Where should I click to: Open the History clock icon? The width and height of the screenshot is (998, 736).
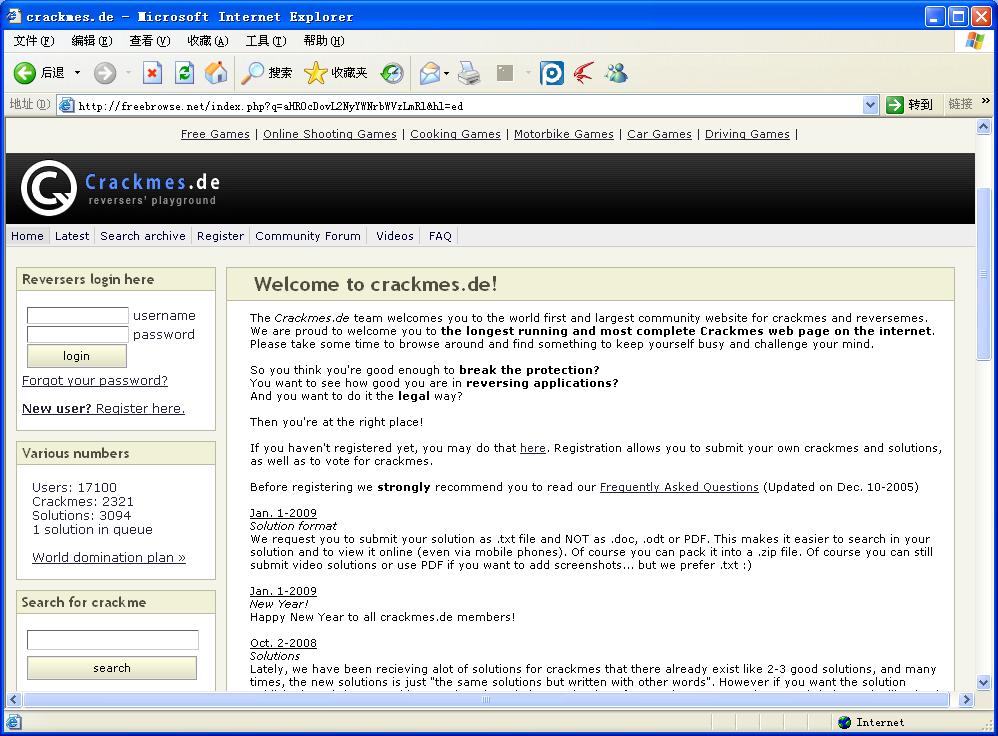click(x=392, y=73)
